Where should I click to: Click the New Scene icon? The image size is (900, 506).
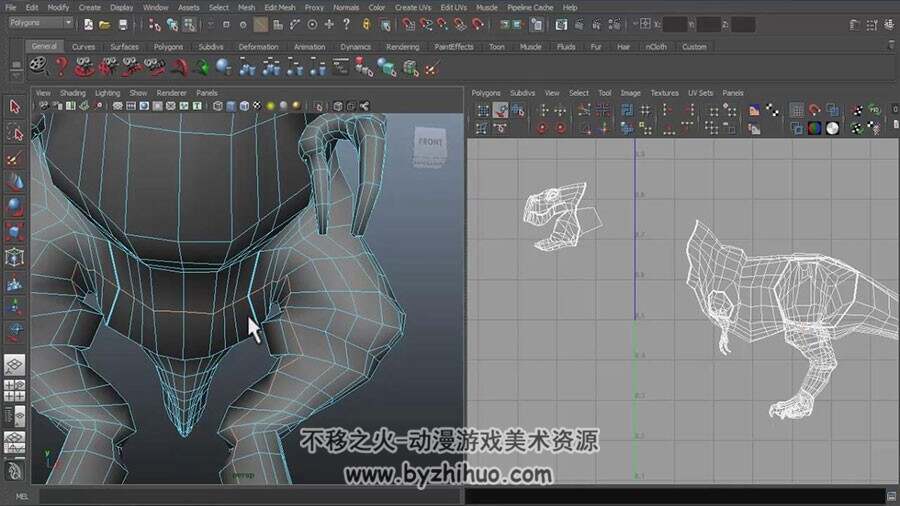(x=88, y=24)
